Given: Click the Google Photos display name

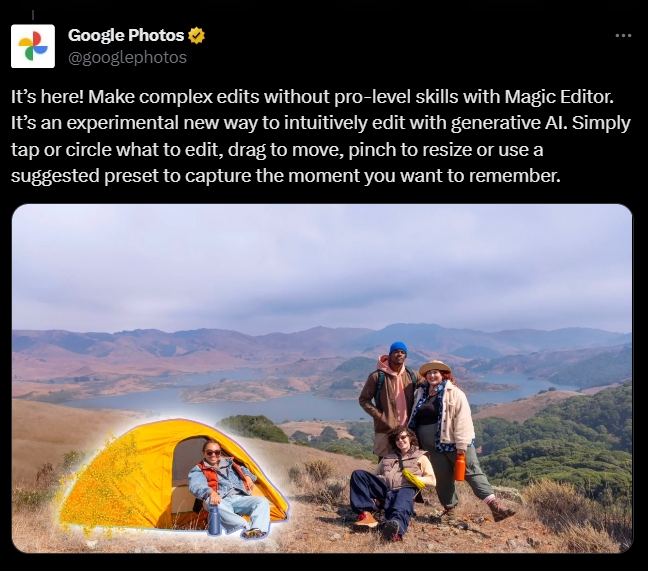Looking at the screenshot, I should pyautogui.click(x=126, y=36).
